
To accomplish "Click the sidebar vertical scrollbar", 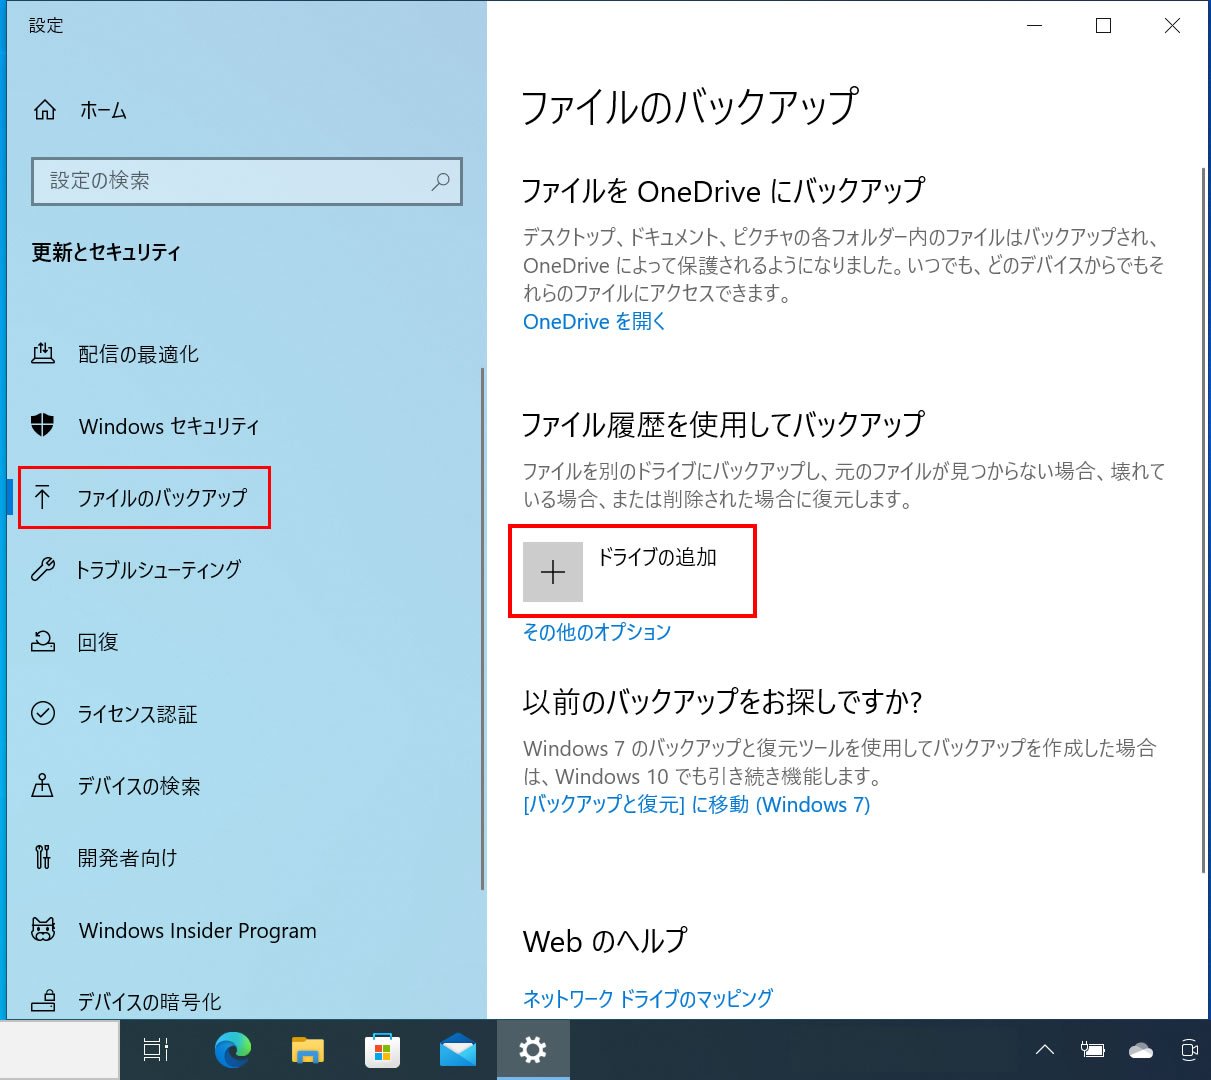I will point(482,628).
